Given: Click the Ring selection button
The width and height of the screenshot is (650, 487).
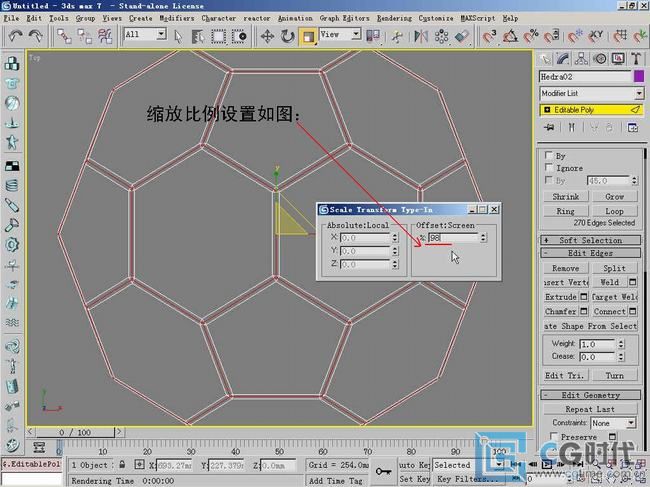Looking at the screenshot, I should 566,211.
